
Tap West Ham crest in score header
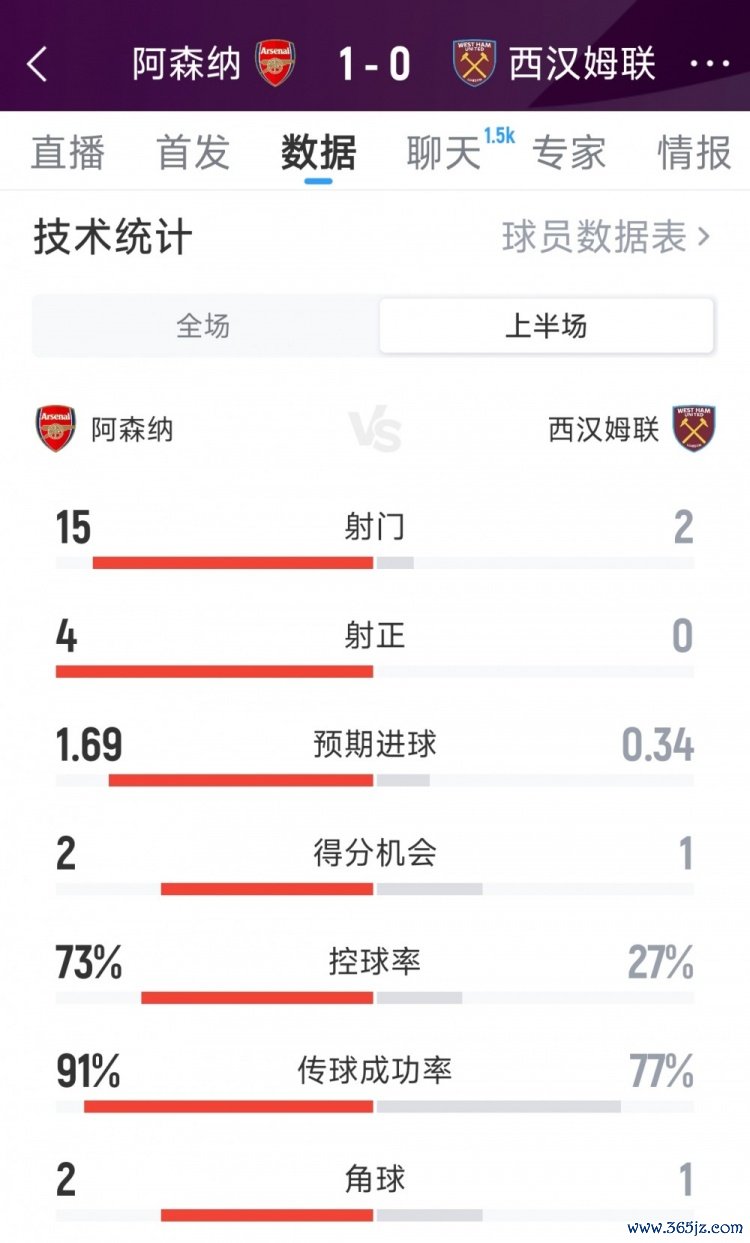pos(474,63)
